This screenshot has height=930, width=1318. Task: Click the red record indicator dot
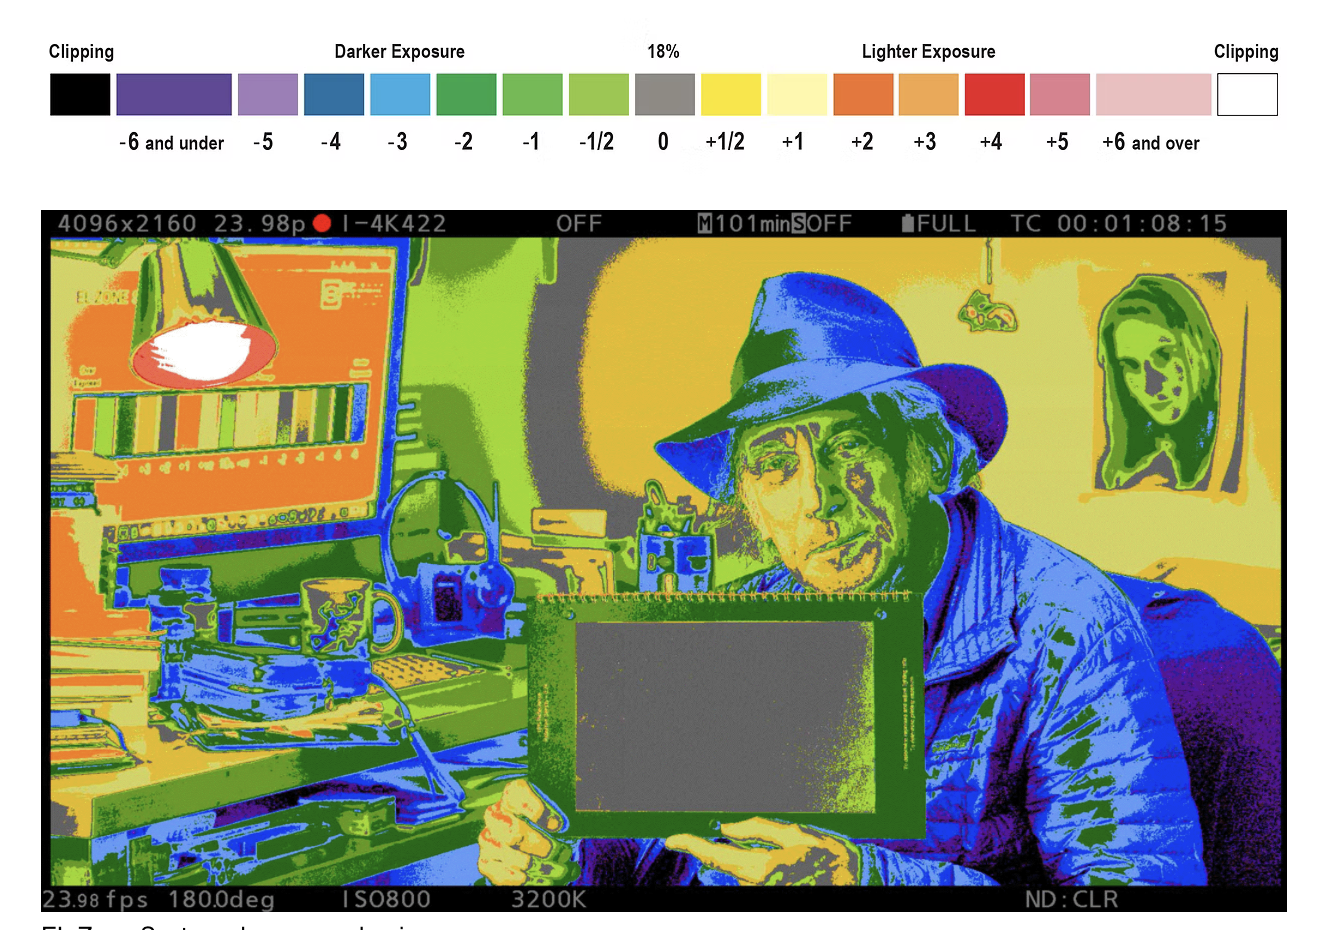coord(321,224)
